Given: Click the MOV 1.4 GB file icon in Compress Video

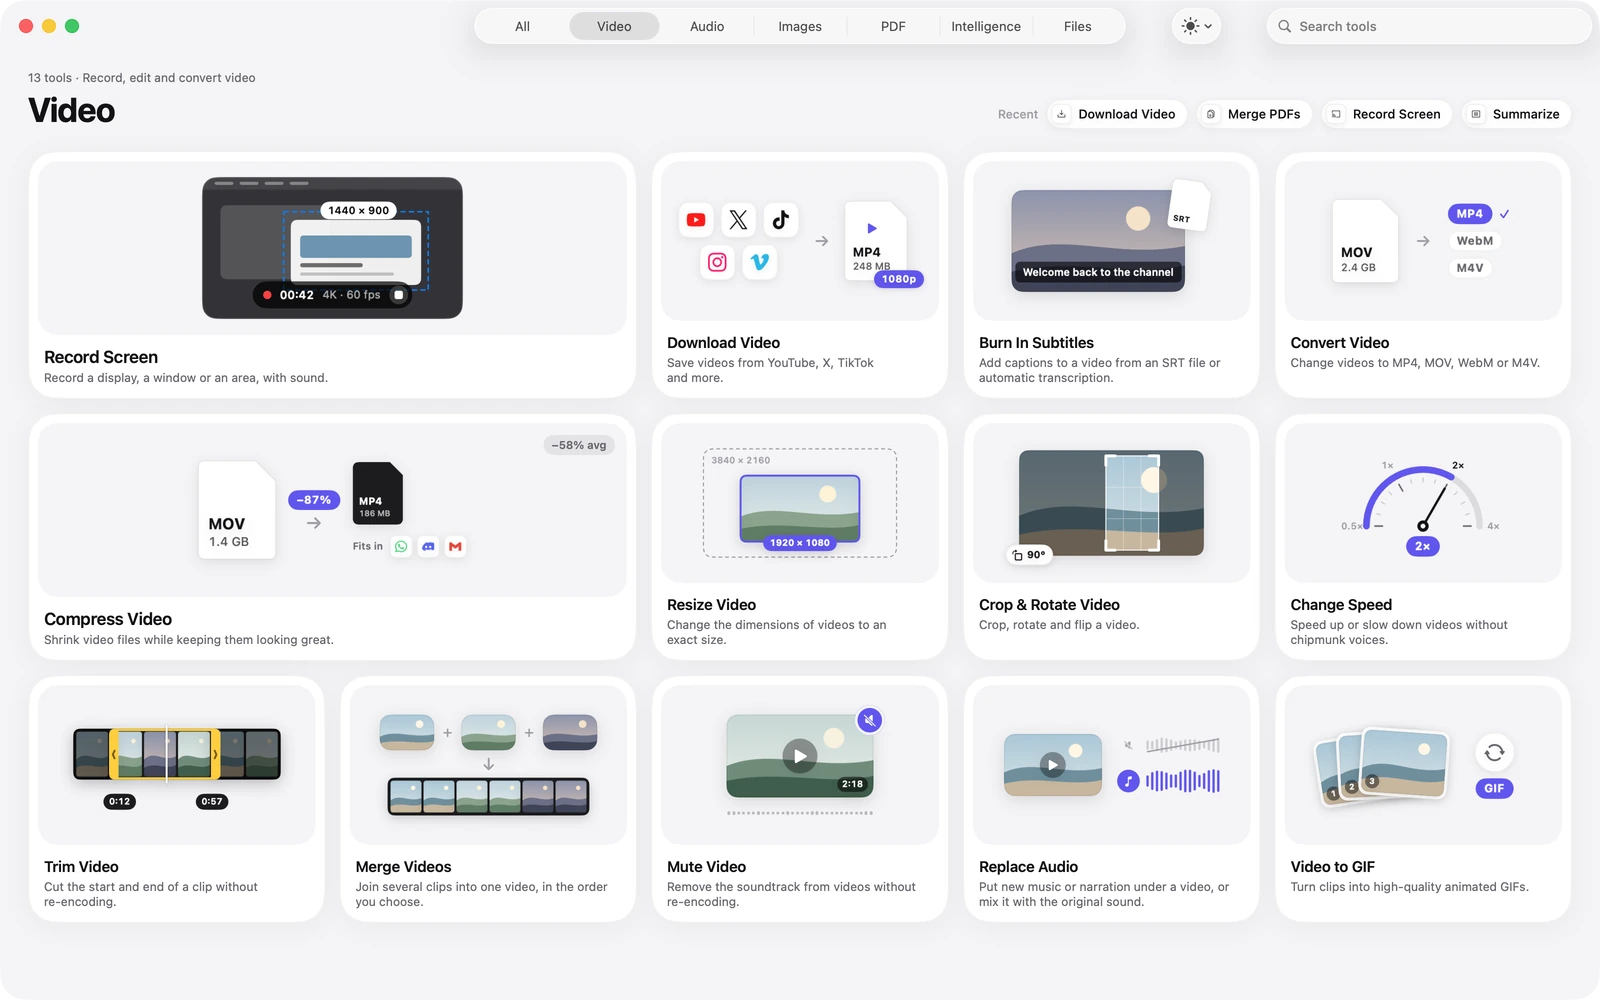Looking at the screenshot, I should click(x=237, y=510).
